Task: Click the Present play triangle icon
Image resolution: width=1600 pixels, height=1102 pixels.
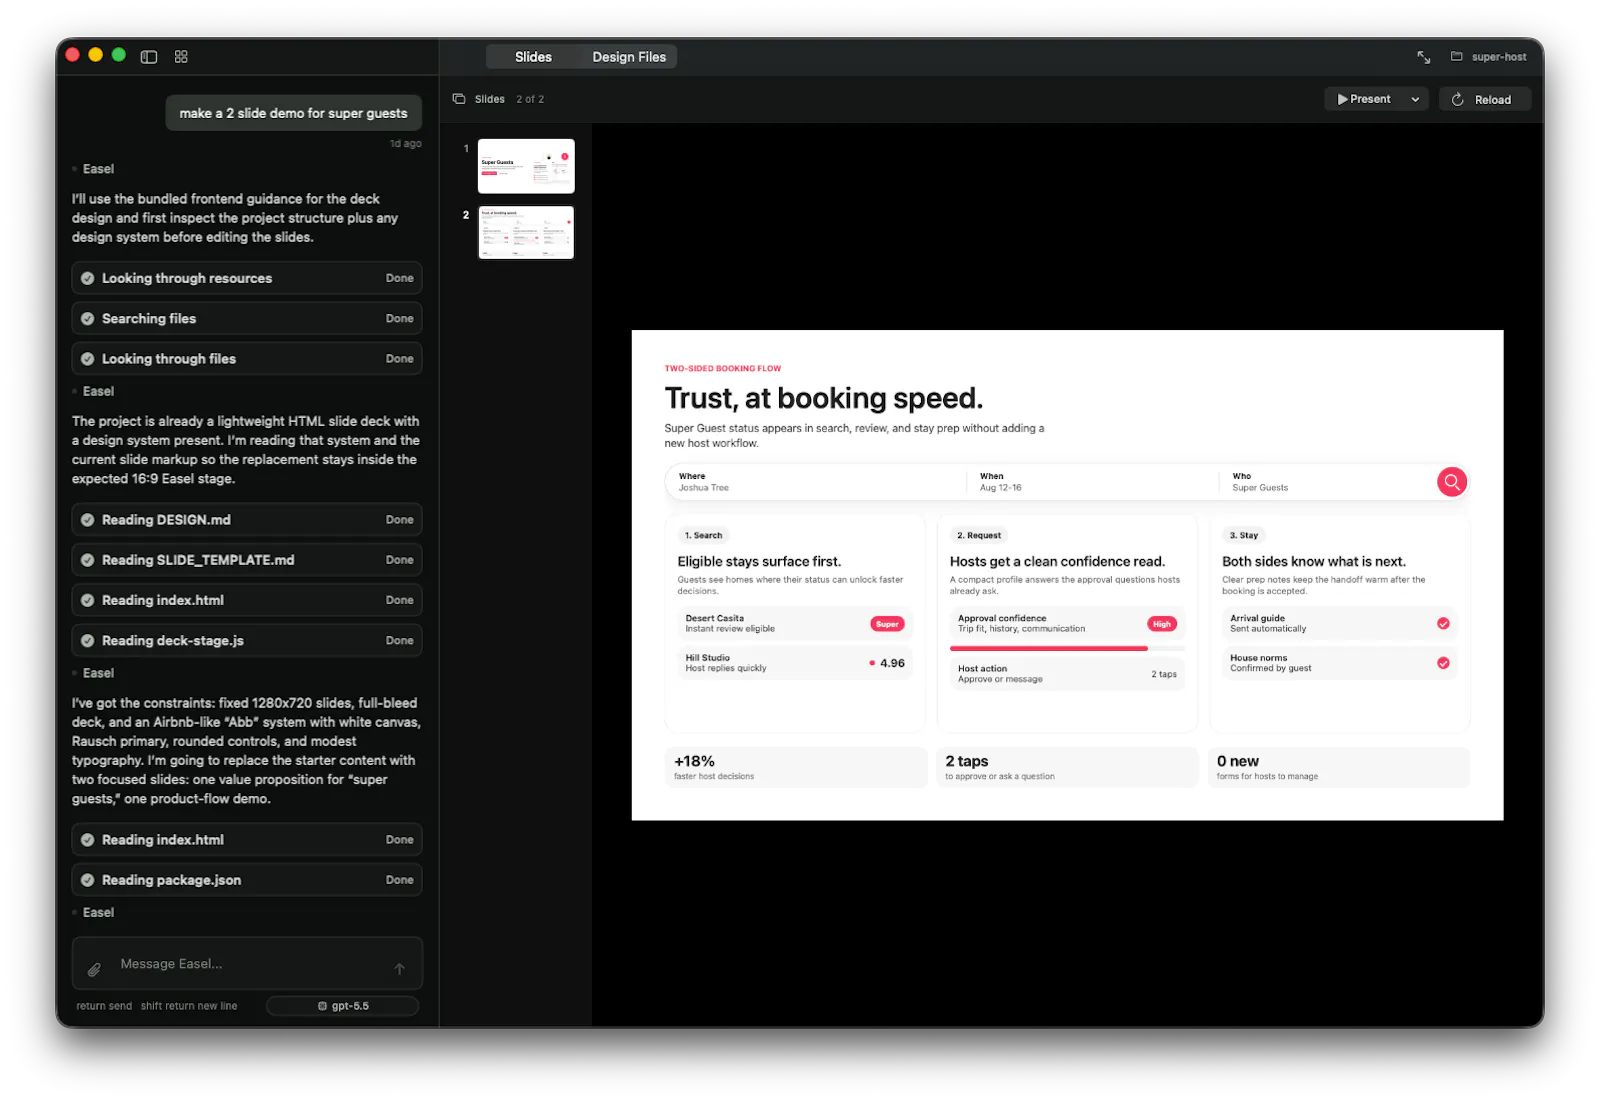Action: coord(1343,99)
